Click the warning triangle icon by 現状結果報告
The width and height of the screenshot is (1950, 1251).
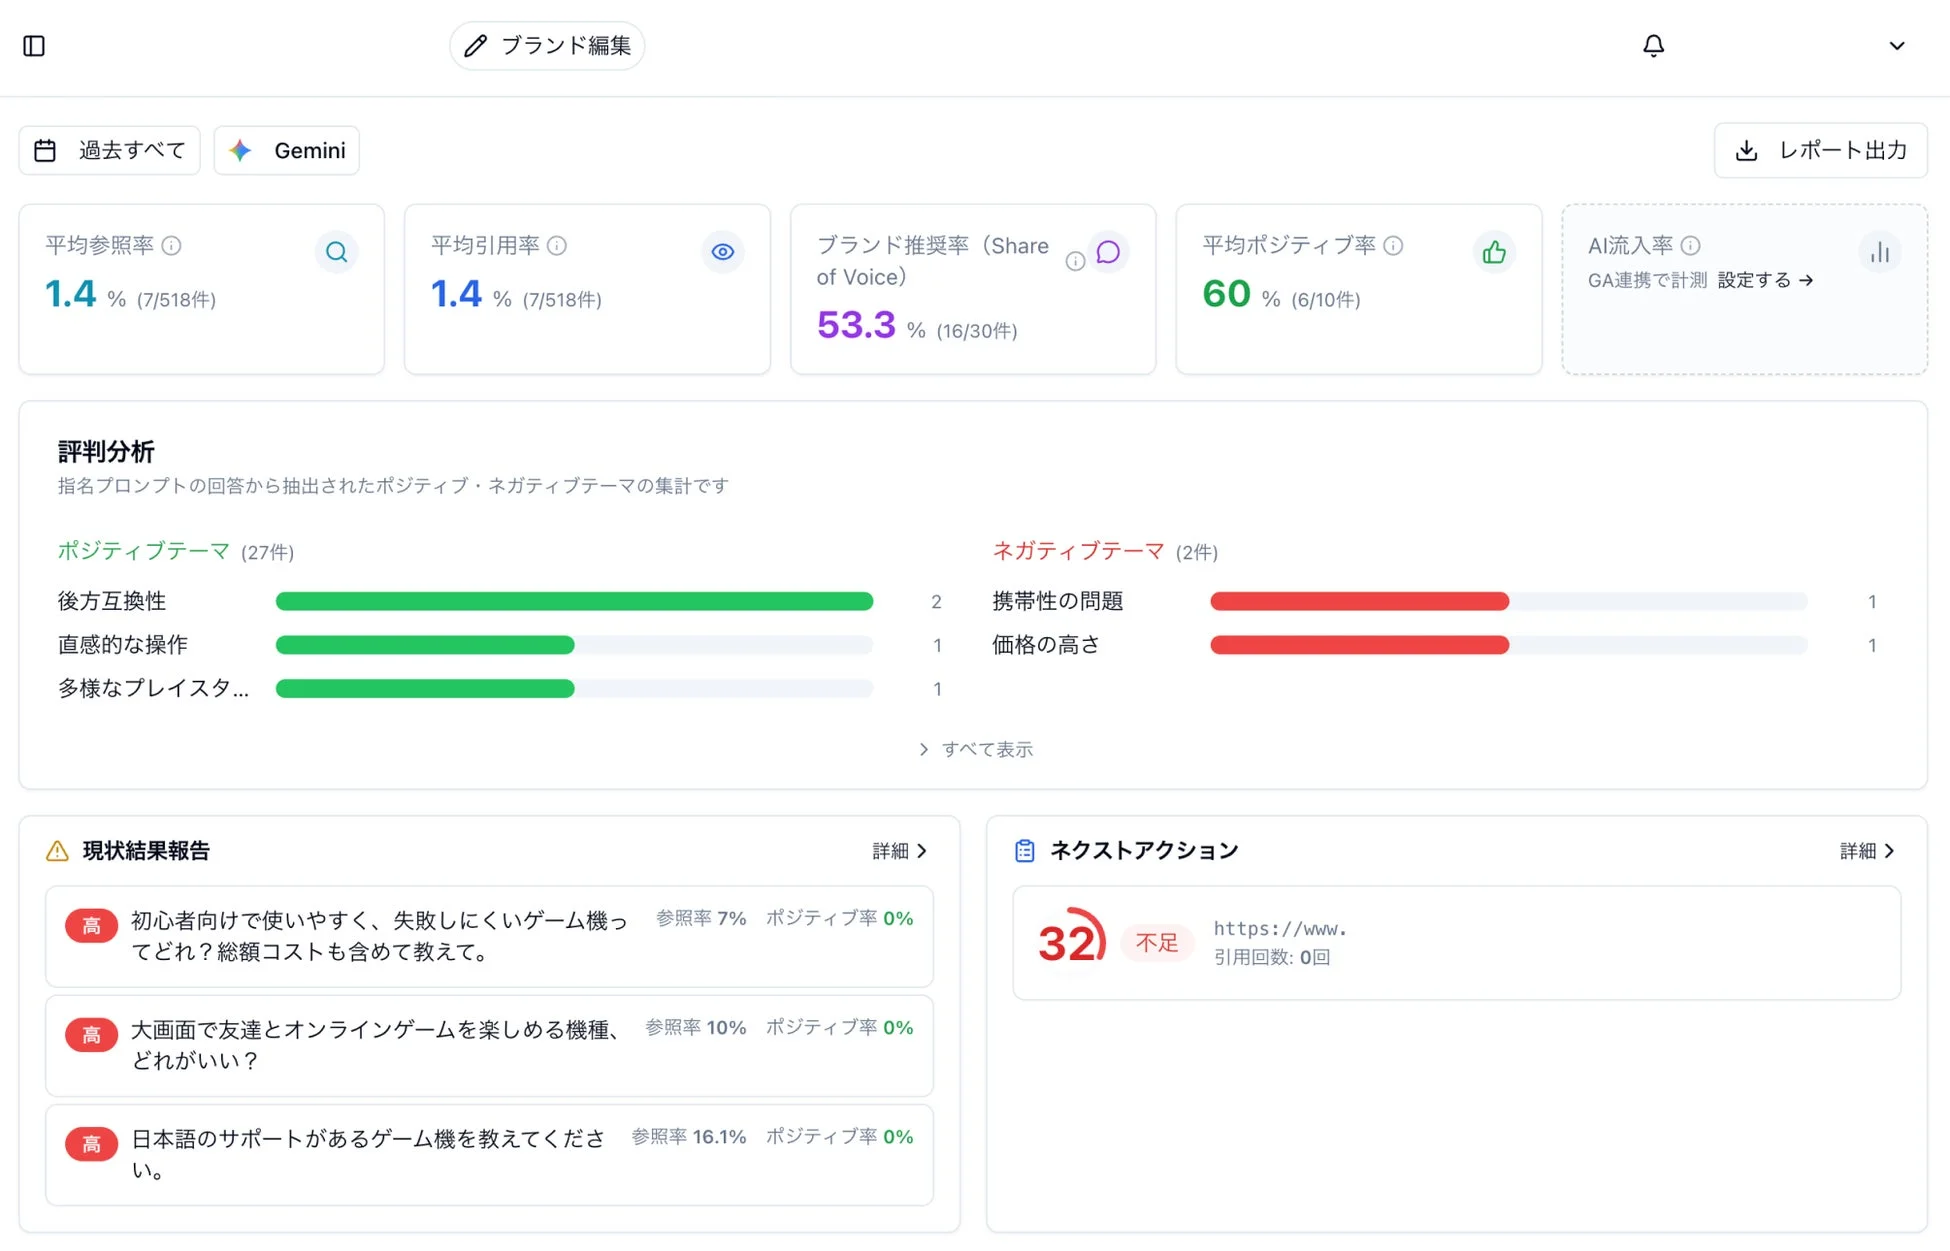(57, 851)
